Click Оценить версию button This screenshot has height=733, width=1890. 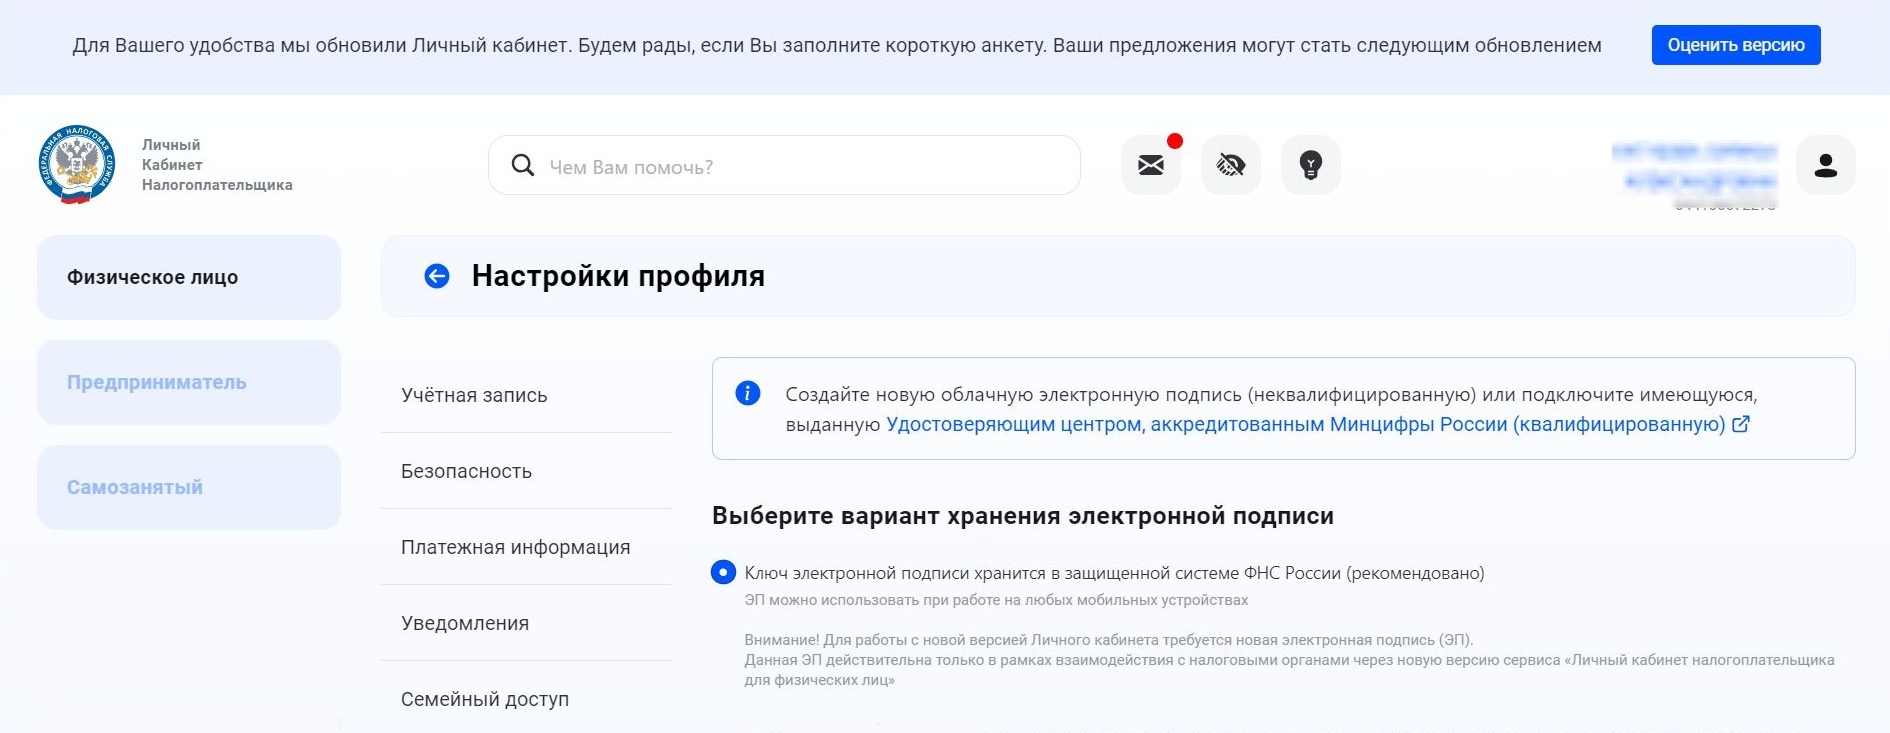pyautogui.click(x=1736, y=45)
